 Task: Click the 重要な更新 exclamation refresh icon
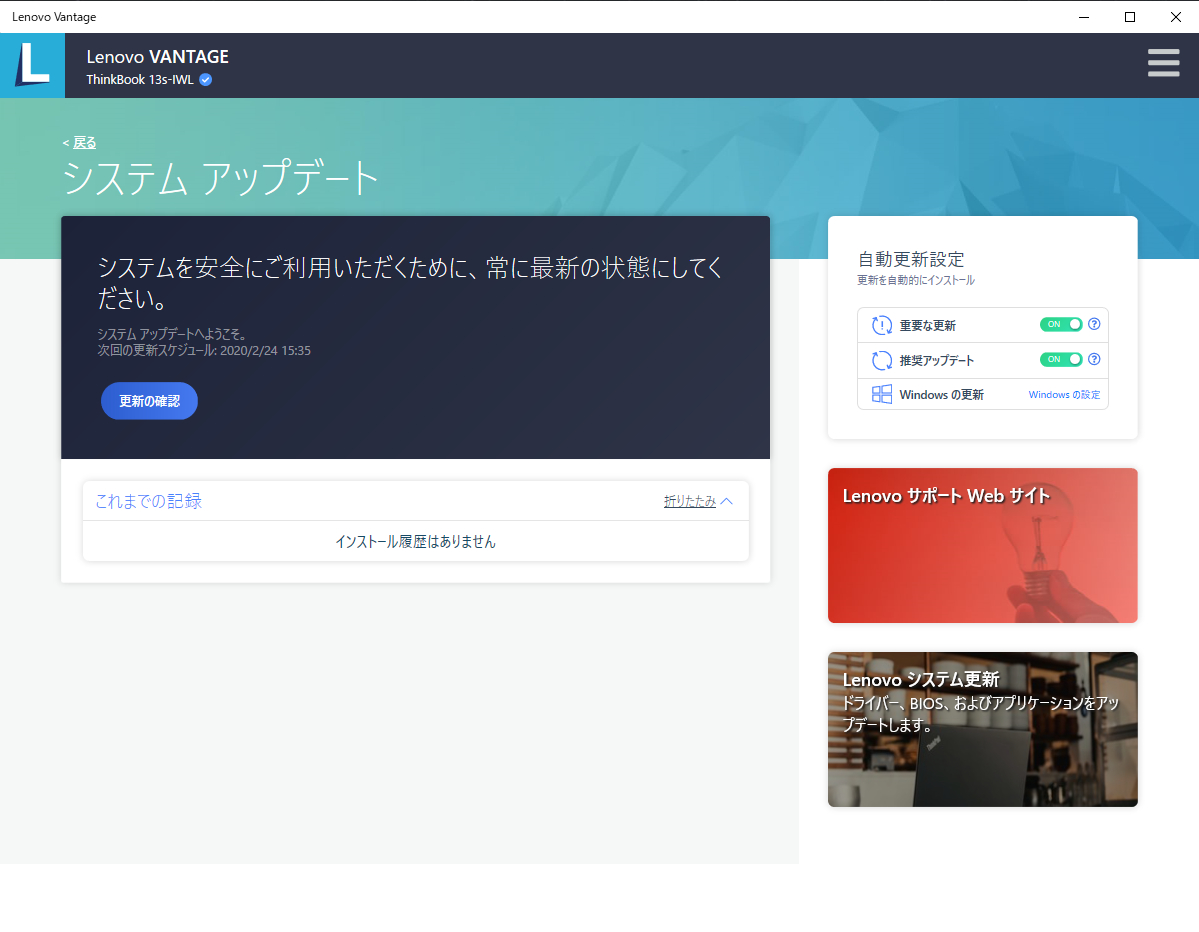pos(882,325)
